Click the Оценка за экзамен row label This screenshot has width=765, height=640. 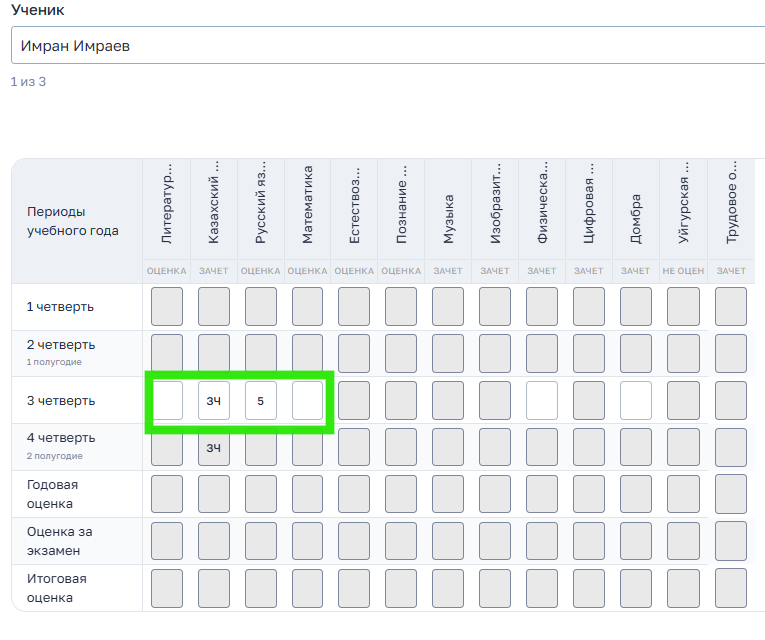(60, 541)
